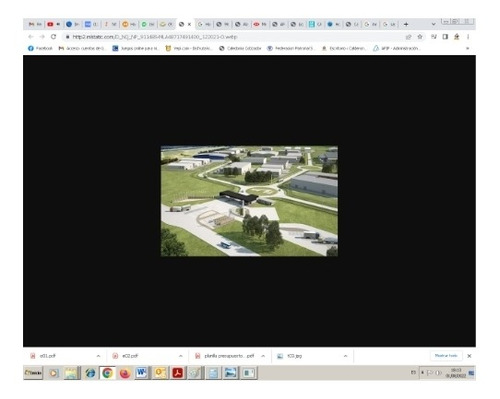Viewport: 500px width, 399px height.
Task: Launch Firefox from the taskbar
Action: coord(125,373)
